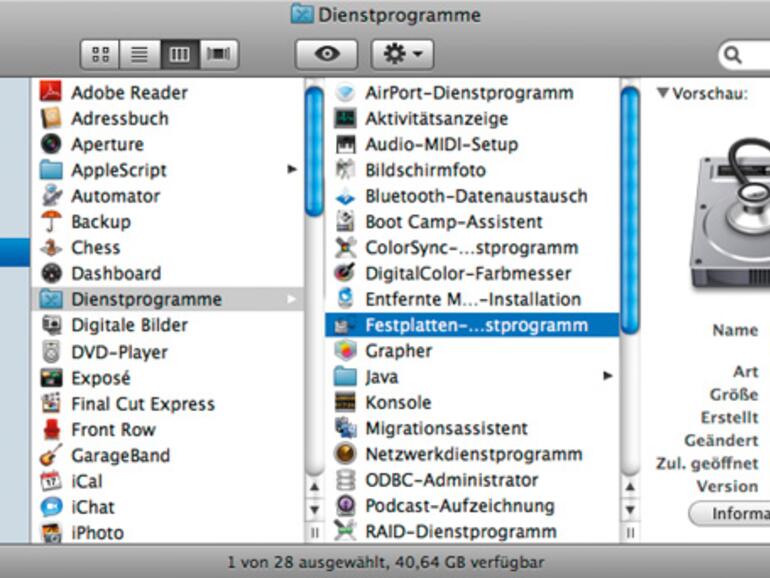This screenshot has width=770, height=578.
Task: Select the DVD-Player icon
Action: (x=51, y=352)
